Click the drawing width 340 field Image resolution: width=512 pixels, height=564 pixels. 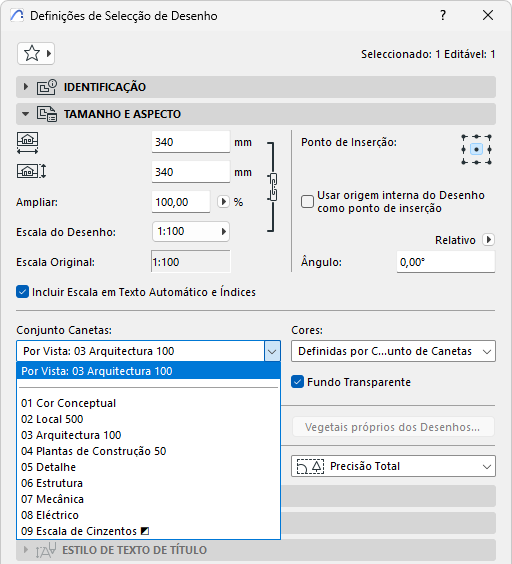click(x=191, y=142)
